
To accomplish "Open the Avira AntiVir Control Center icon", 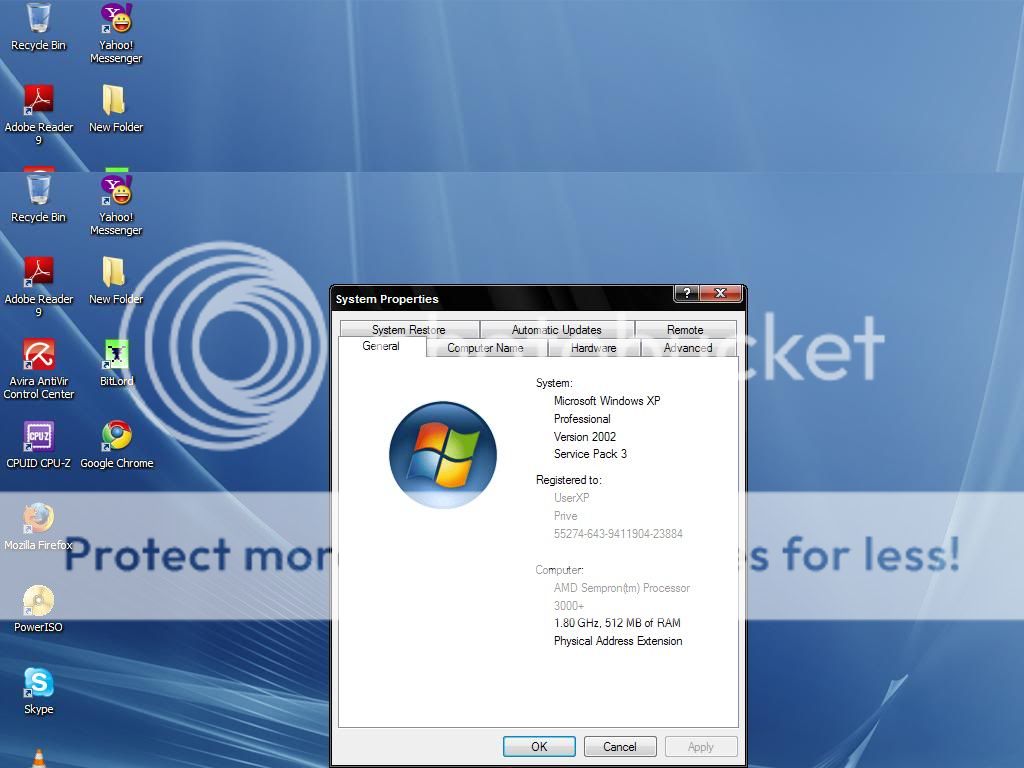I will tap(39, 368).
